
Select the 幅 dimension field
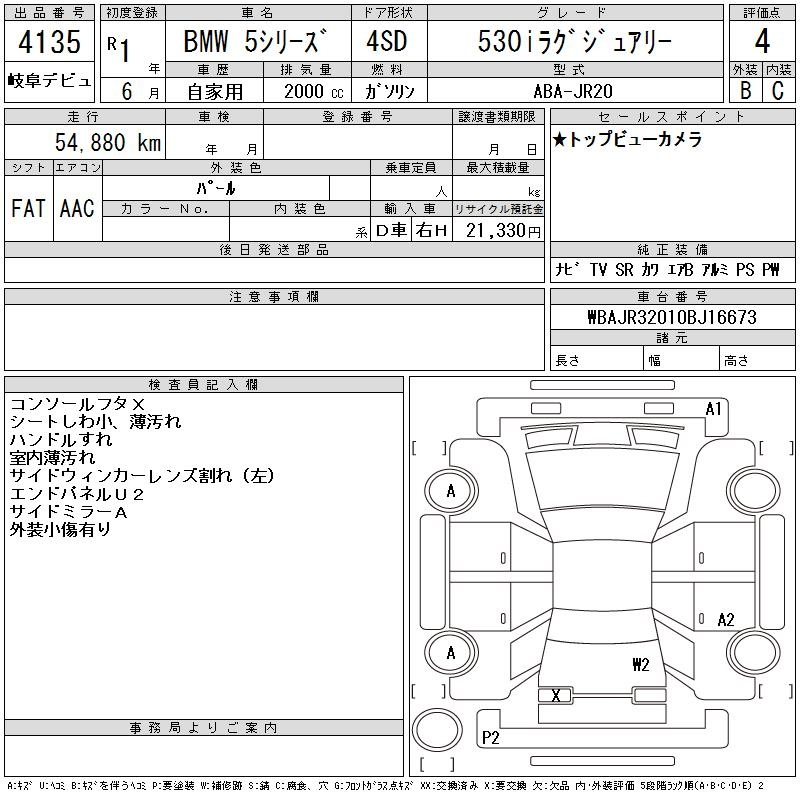click(681, 360)
